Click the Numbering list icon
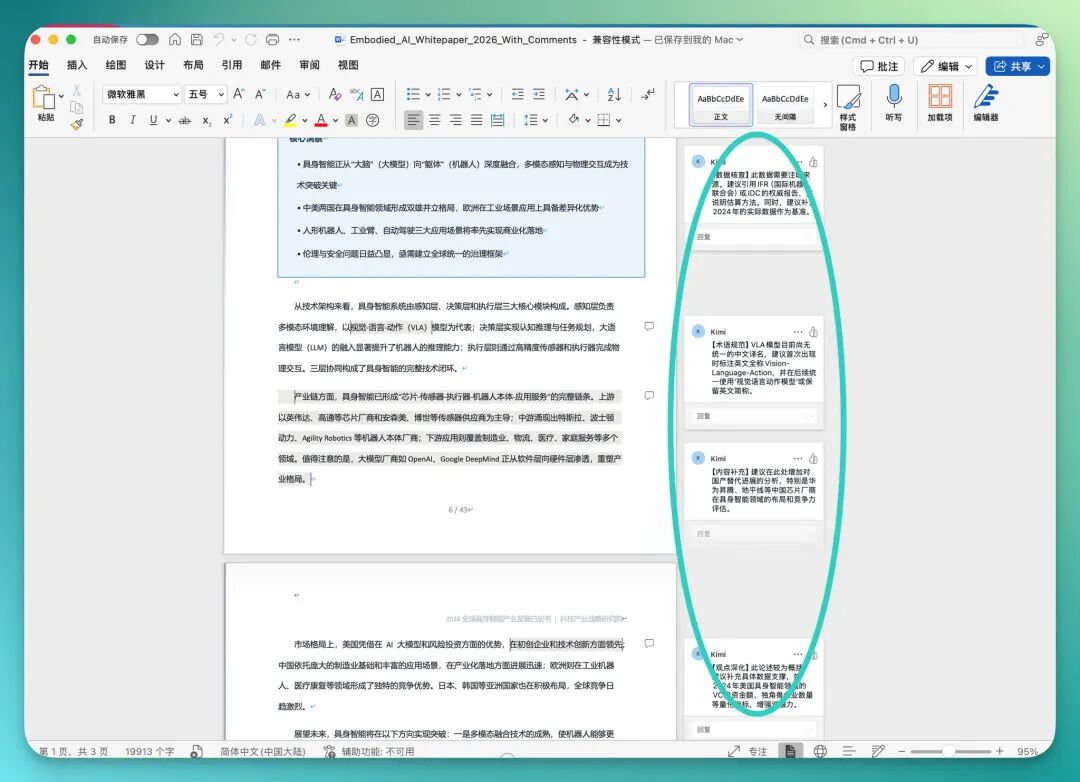Viewport: 1080px width, 782px height. 444,94
